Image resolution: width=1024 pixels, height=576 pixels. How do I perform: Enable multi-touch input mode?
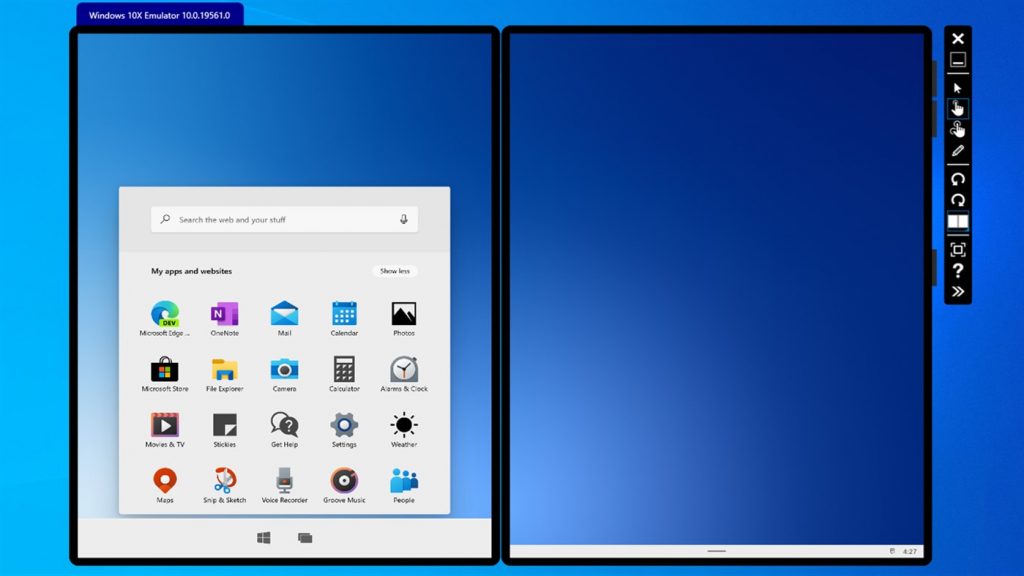(957, 129)
